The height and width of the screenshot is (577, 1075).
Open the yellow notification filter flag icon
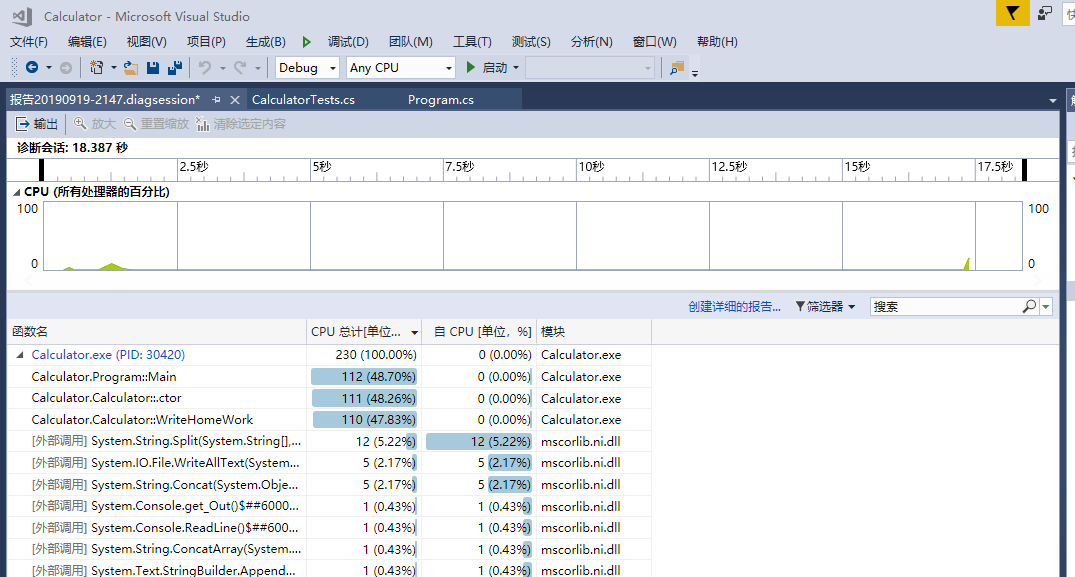[x=1013, y=12]
